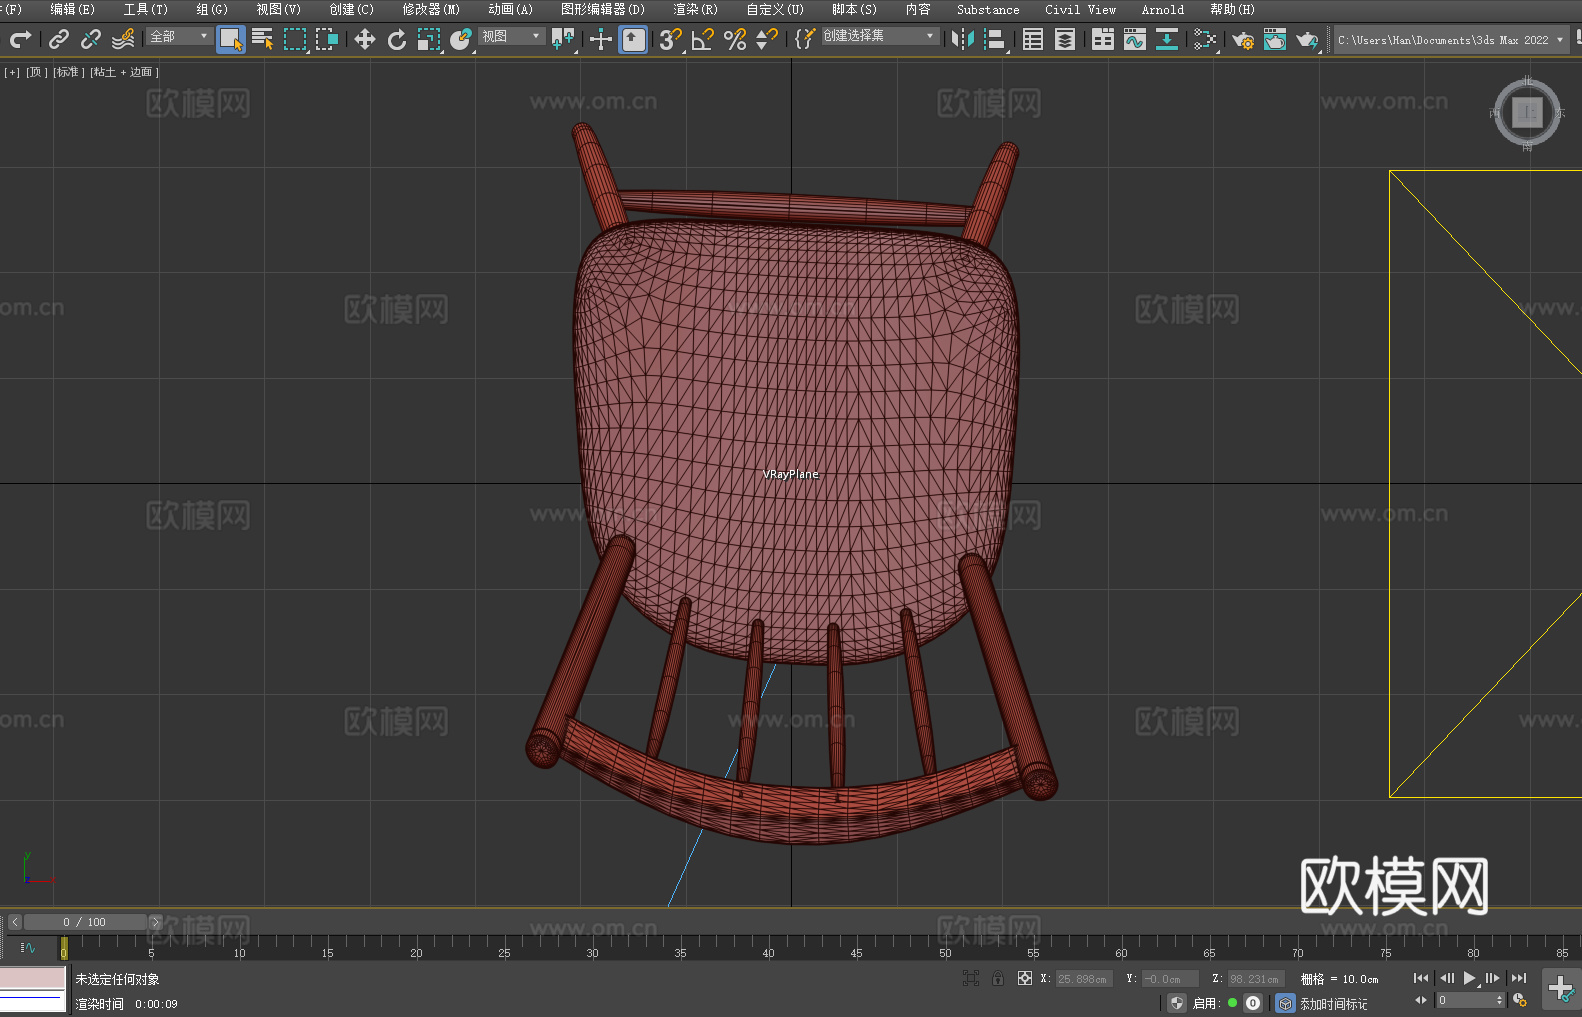
Task: Activate the Select Object tool
Action: click(231, 39)
